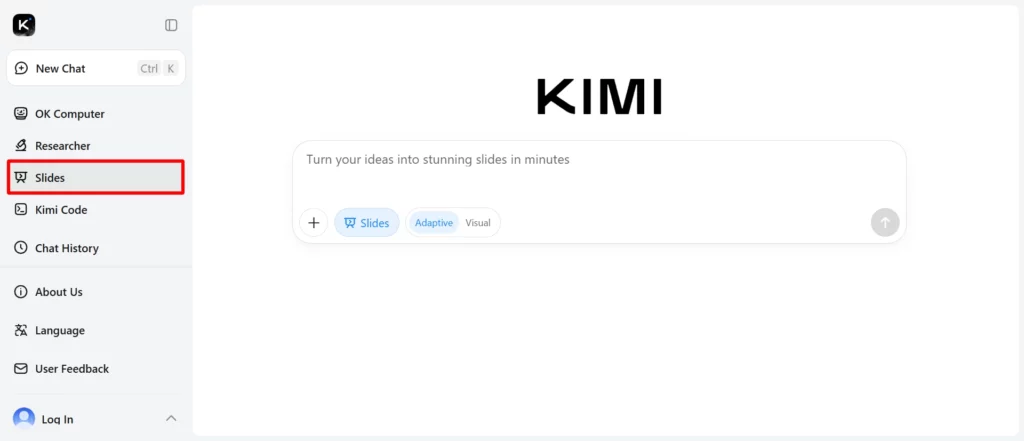Collapse the sidebar with the panel icon
The image size is (1024, 441).
(x=171, y=25)
